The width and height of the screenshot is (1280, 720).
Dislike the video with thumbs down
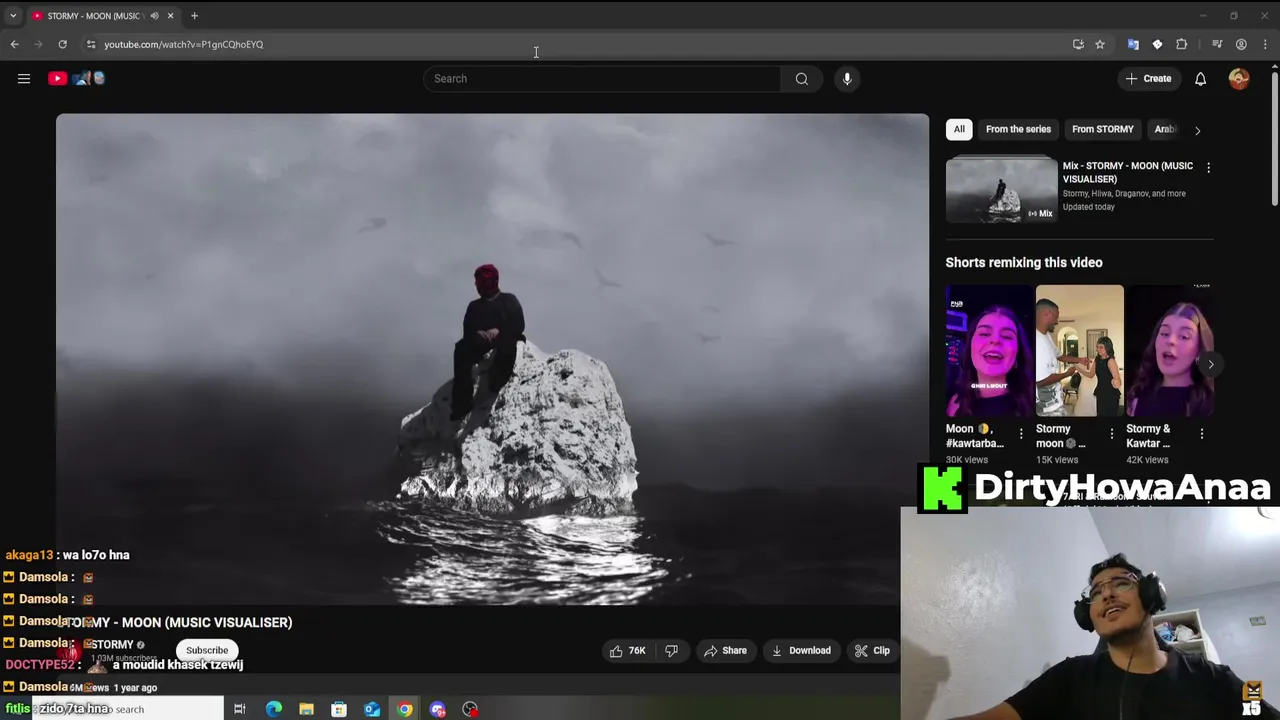point(671,651)
